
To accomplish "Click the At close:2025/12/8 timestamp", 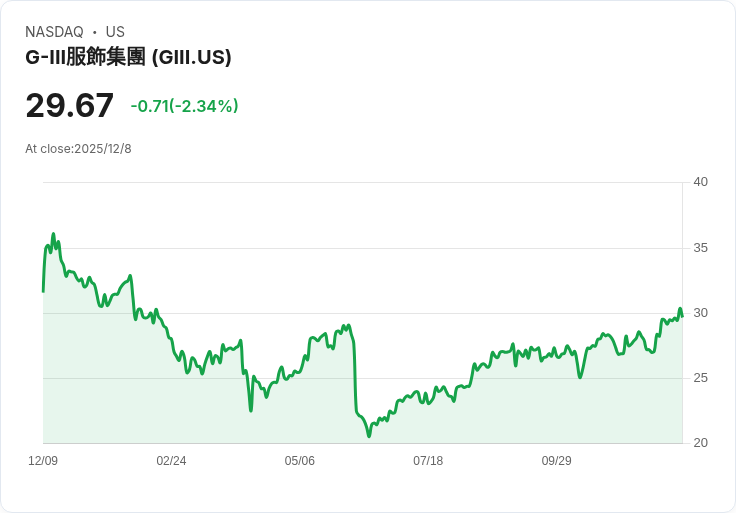I will click(78, 149).
